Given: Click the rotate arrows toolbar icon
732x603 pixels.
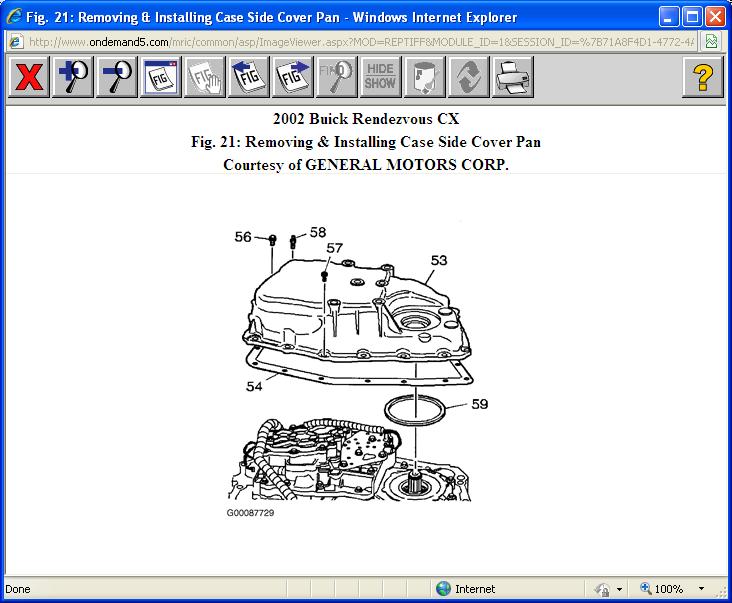Looking at the screenshot, I should 469,77.
